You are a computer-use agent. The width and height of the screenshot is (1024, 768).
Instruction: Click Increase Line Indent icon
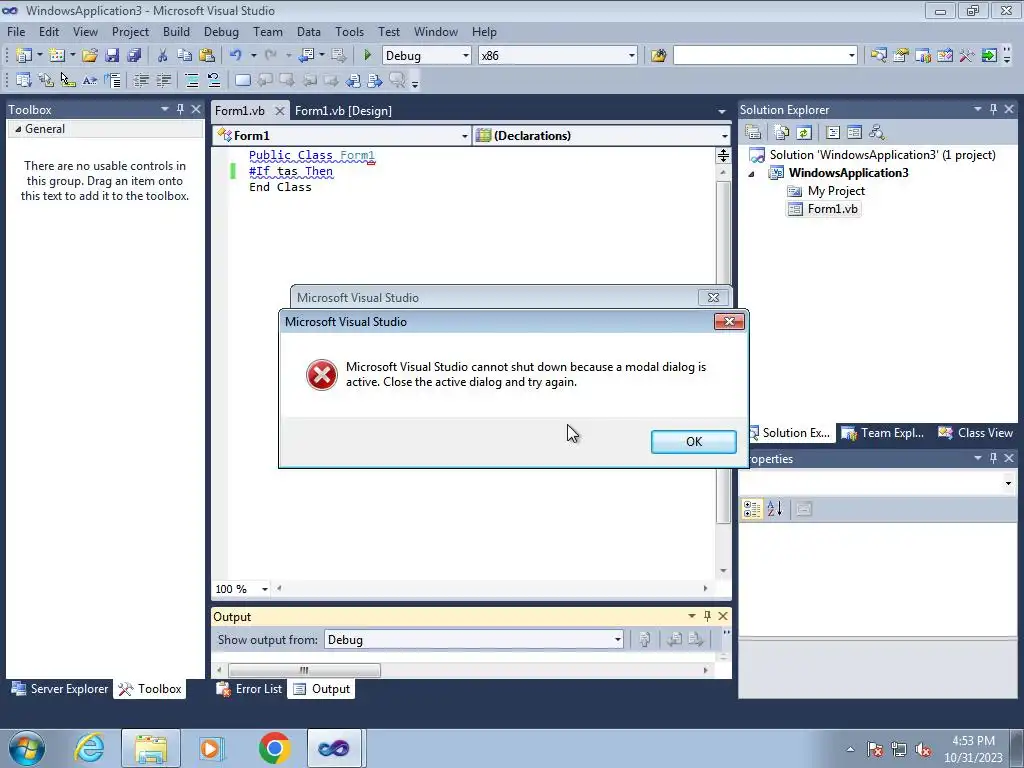(x=163, y=80)
